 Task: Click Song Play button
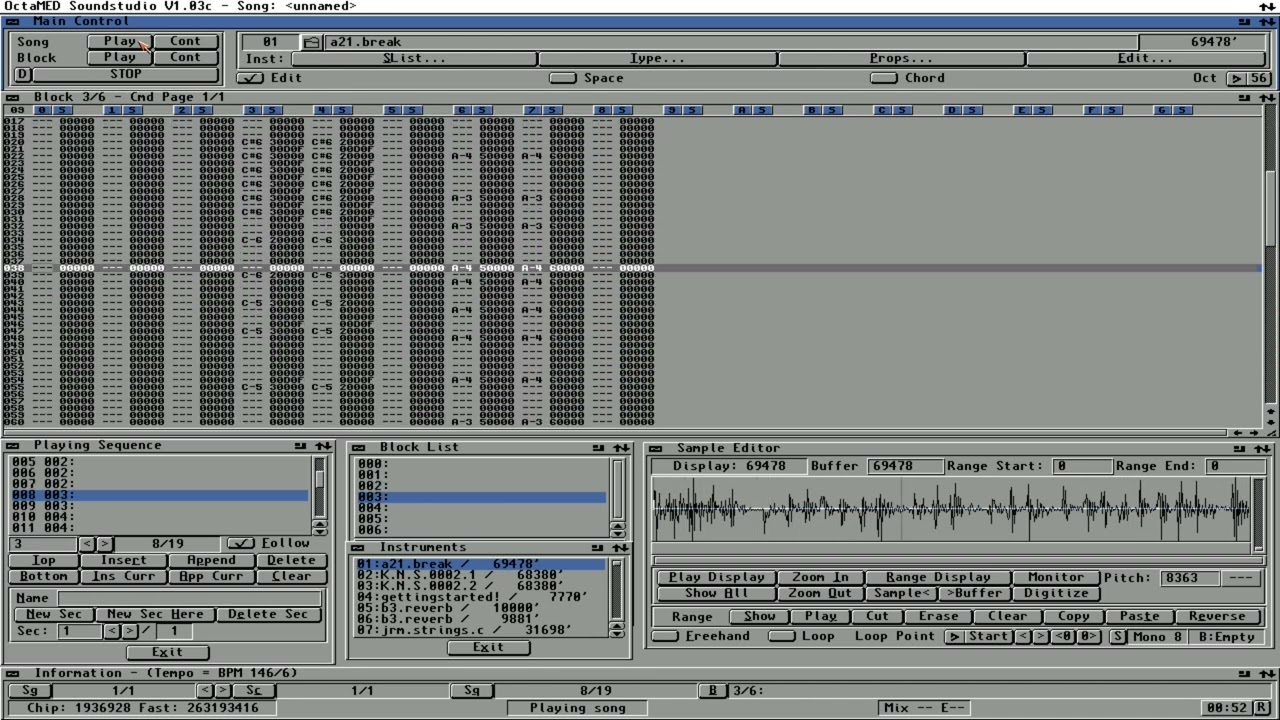click(120, 42)
